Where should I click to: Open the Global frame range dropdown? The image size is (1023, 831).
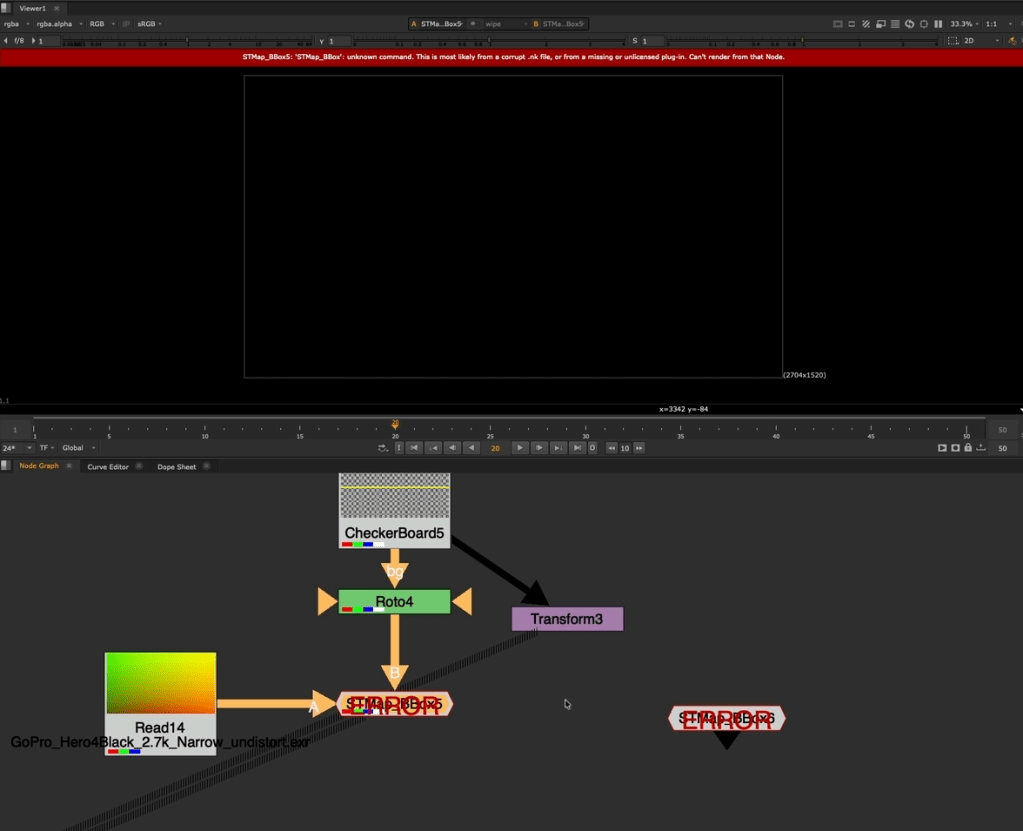pyautogui.click(x=79, y=448)
